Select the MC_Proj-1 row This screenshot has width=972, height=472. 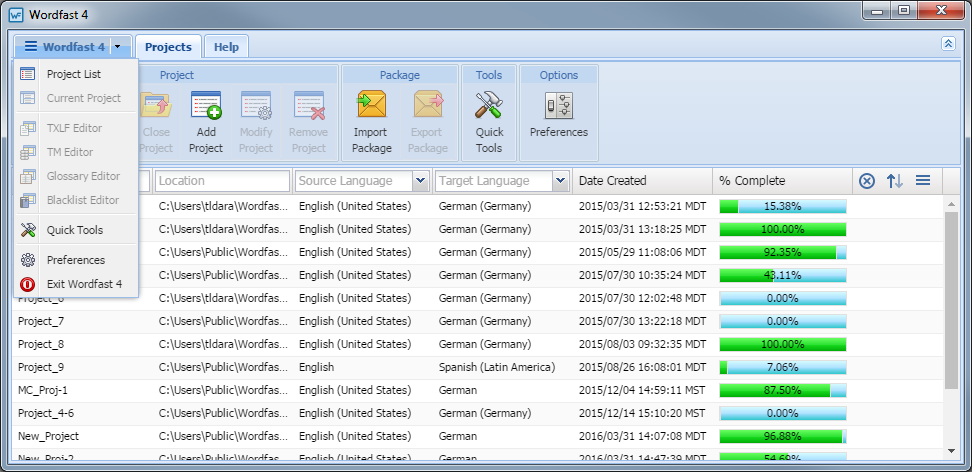pyautogui.click(x=477, y=390)
